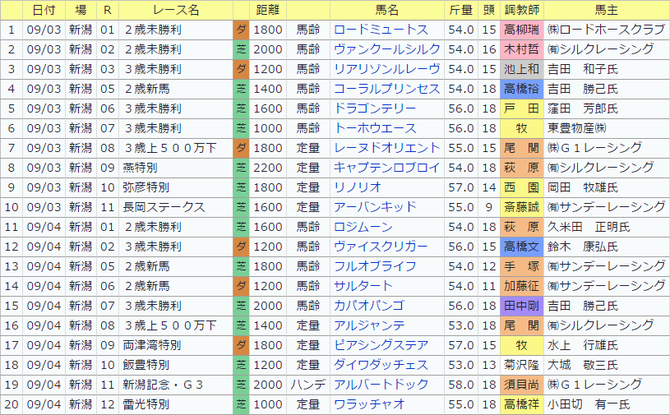Select race name 飯豊特別
670x415 pixels.
tap(146, 365)
